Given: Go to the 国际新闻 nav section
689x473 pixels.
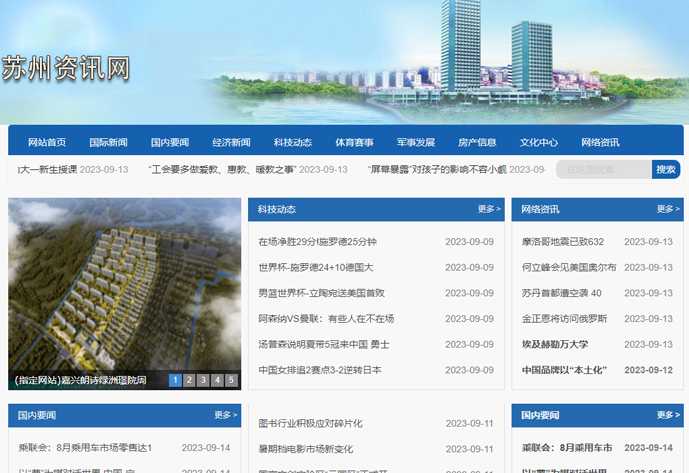Looking at the screenshot, I should tap(108, 142).
